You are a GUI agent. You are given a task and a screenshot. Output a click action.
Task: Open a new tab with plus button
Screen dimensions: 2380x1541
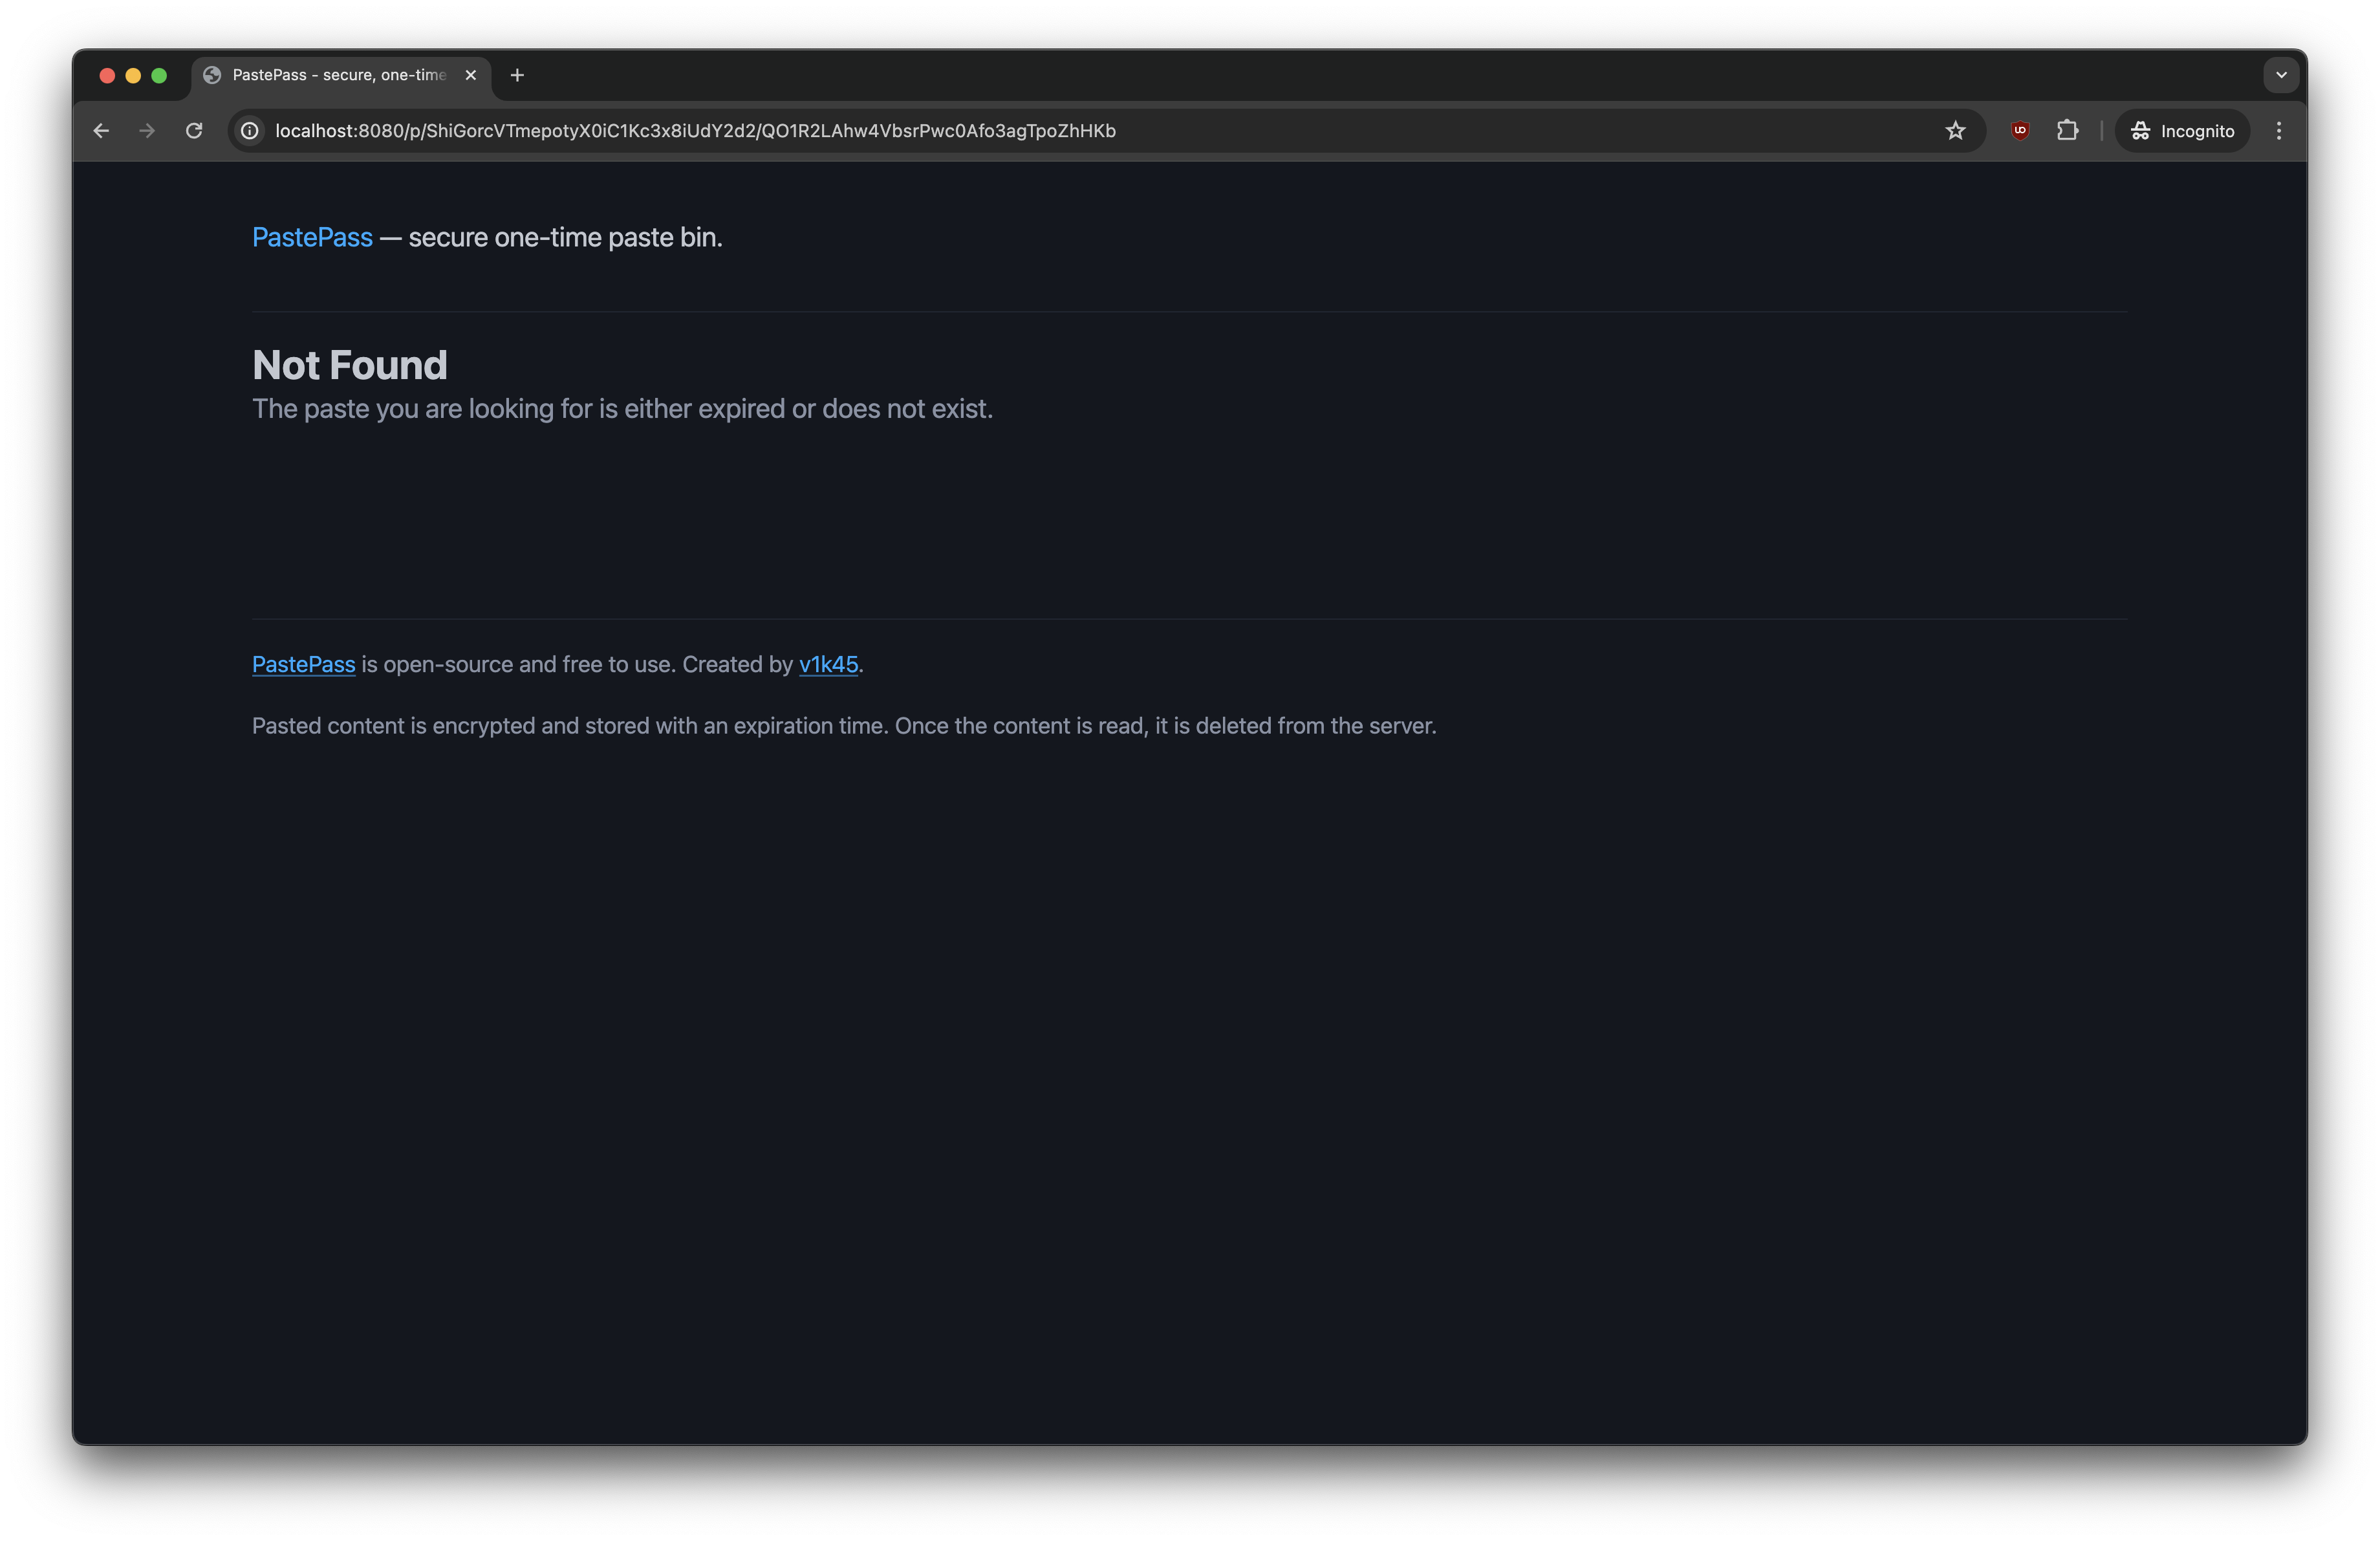[x=517, y=75]
